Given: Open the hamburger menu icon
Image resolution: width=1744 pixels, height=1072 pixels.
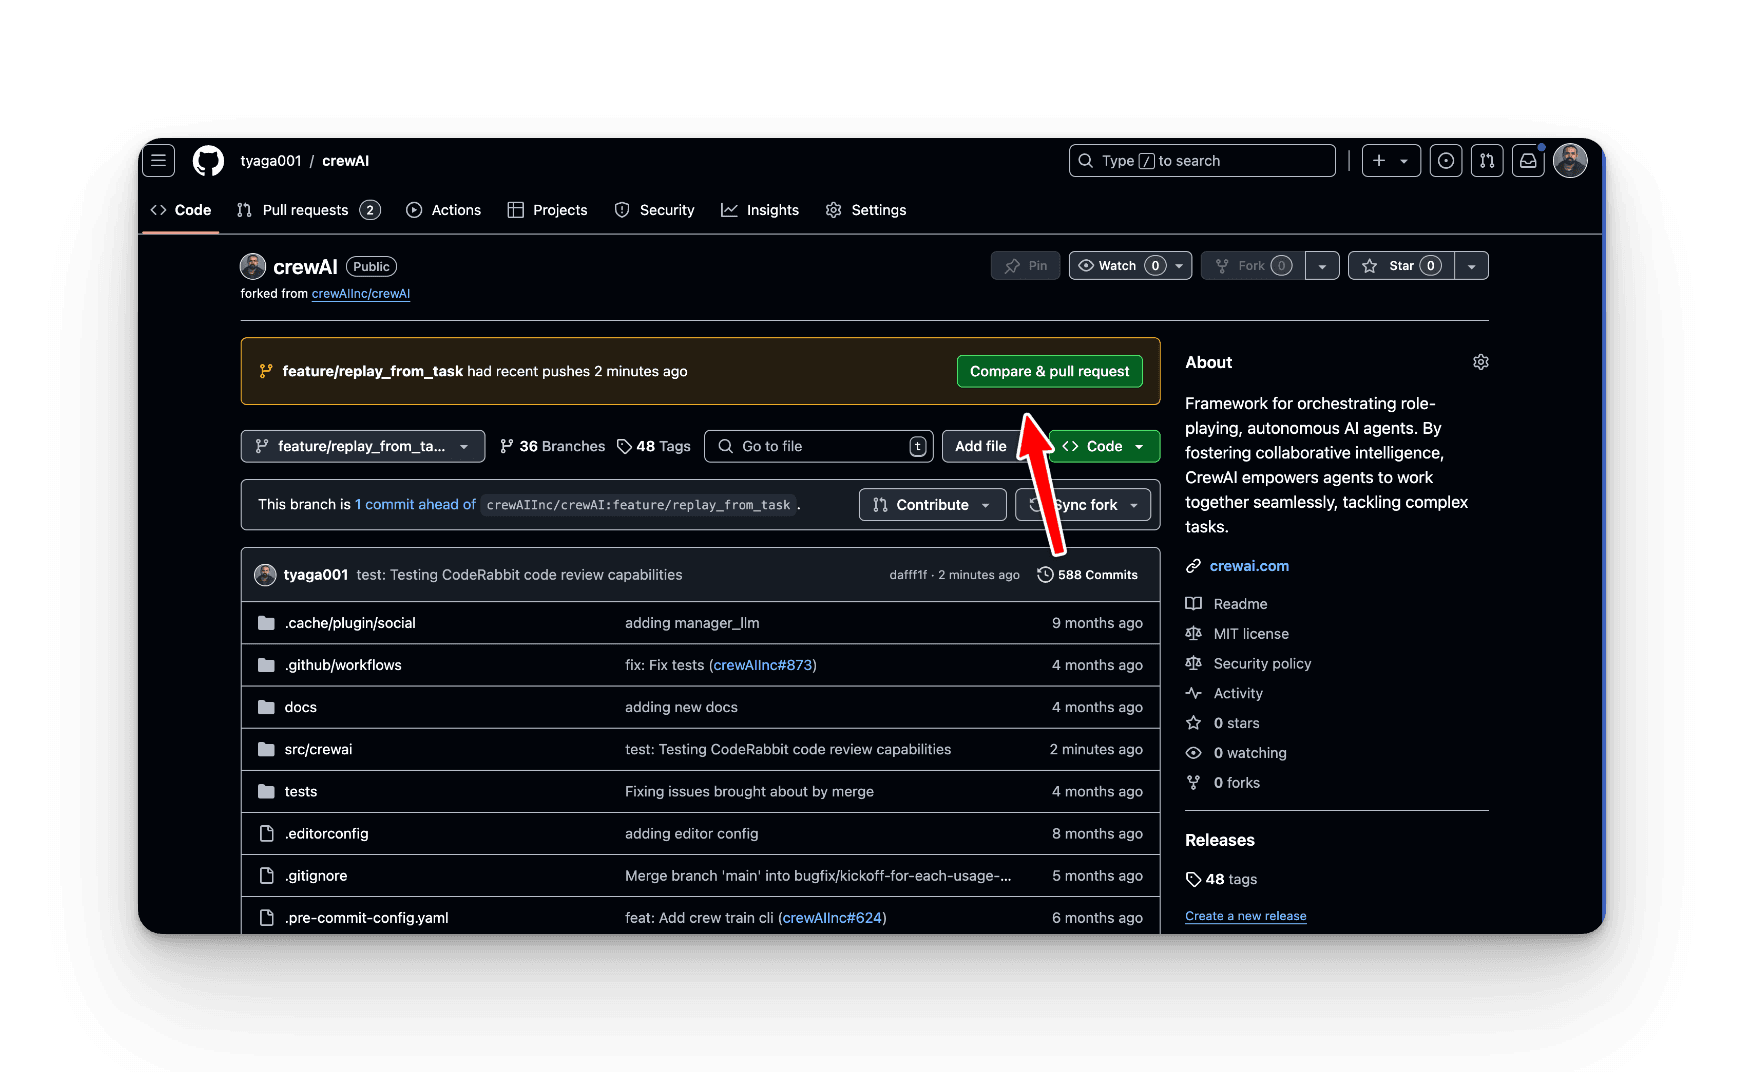Looking at the screenshot, I should pyautogui.click(x=158, y=160).
